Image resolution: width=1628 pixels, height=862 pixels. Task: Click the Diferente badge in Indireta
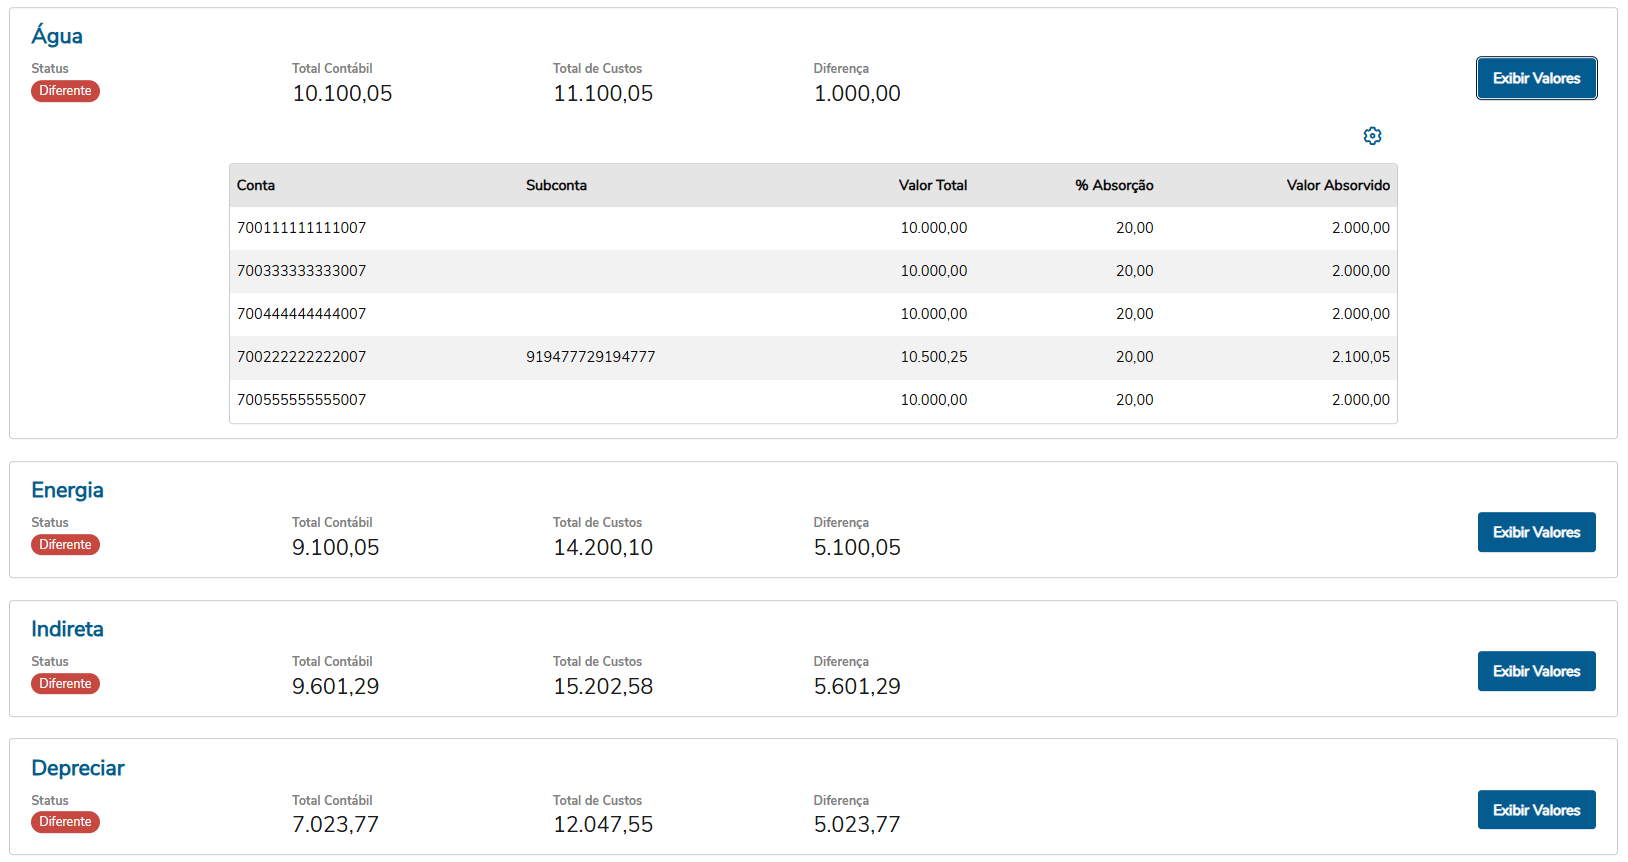65,684
